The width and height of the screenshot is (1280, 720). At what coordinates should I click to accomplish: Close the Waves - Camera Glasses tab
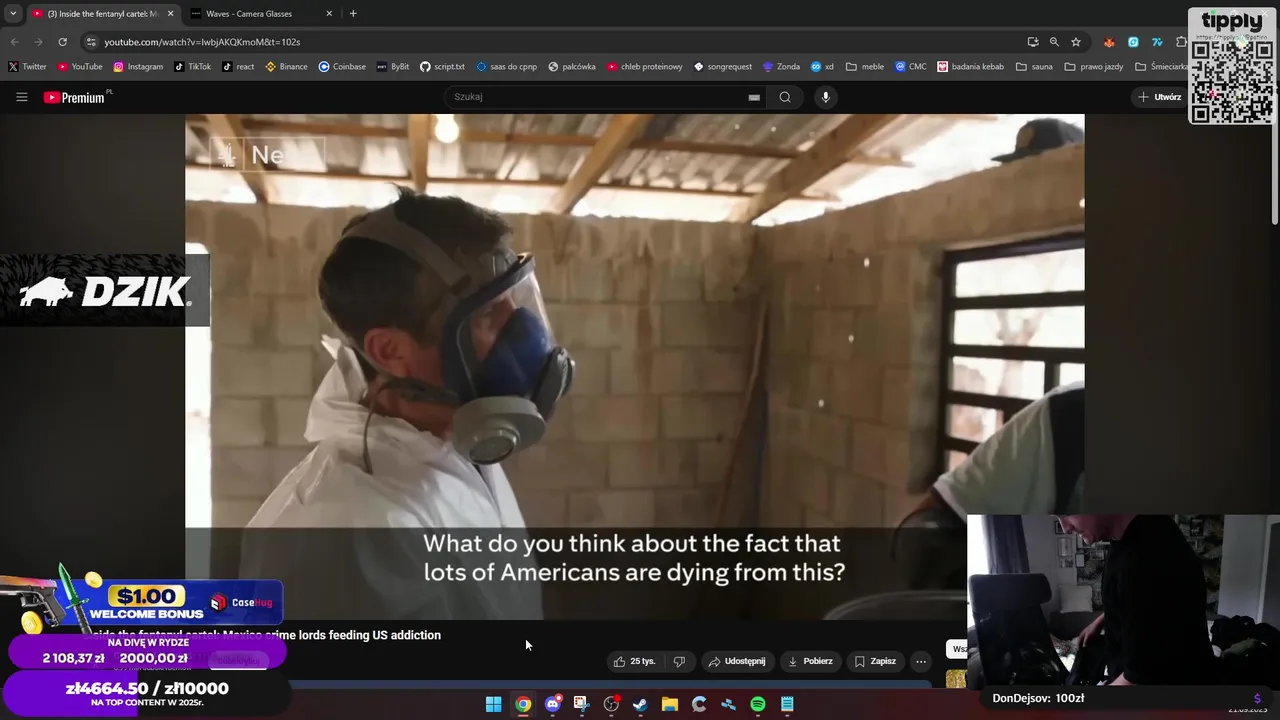click(329, 14)
